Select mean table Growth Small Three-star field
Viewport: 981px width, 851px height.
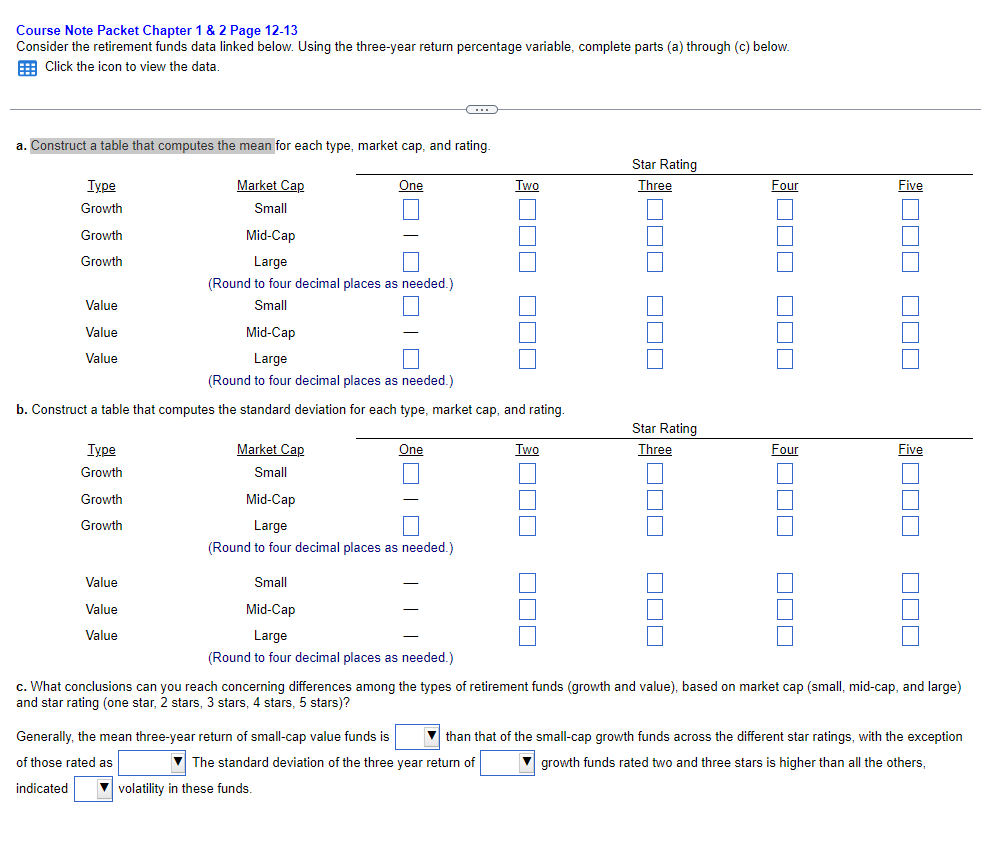coord(655,209)
